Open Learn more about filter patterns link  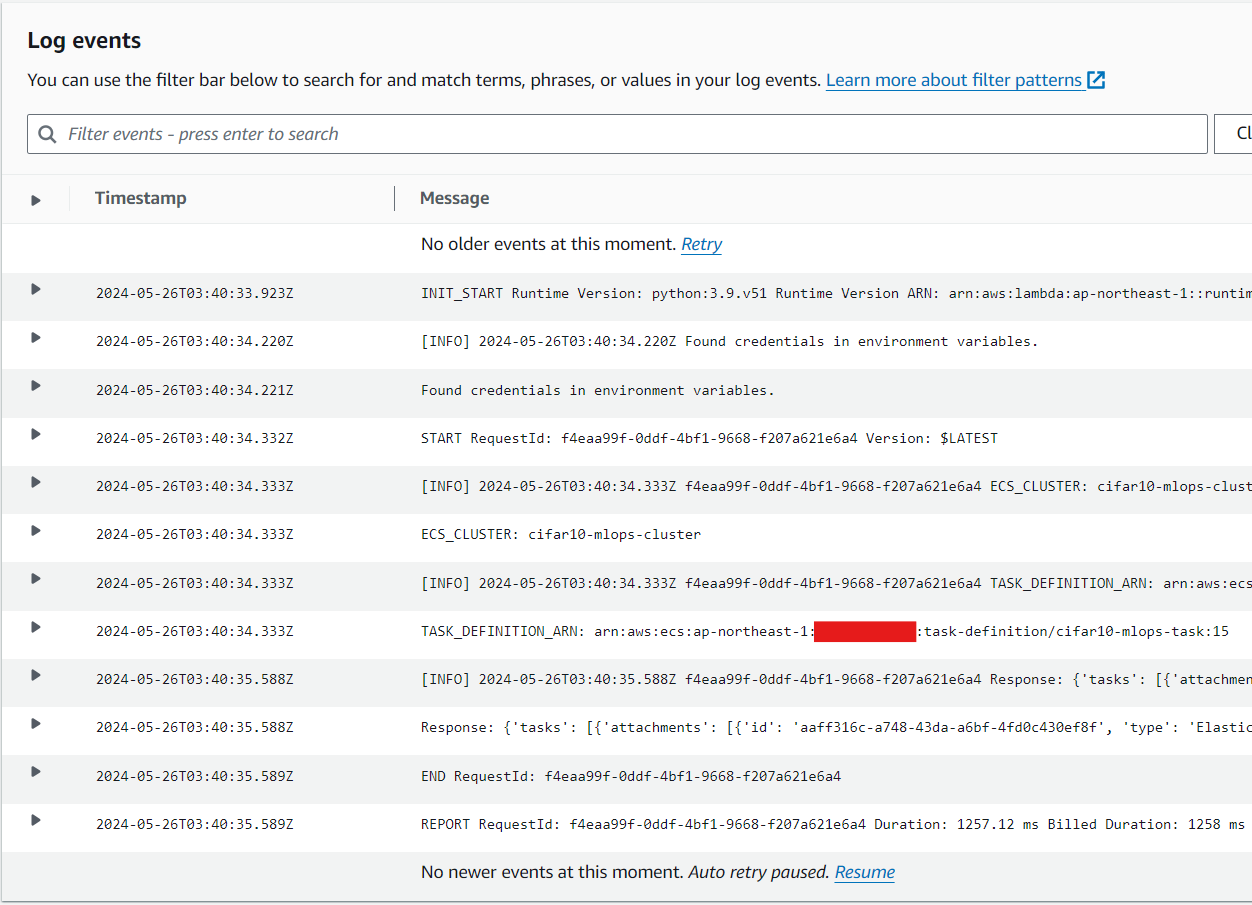[x=954, y=80]
